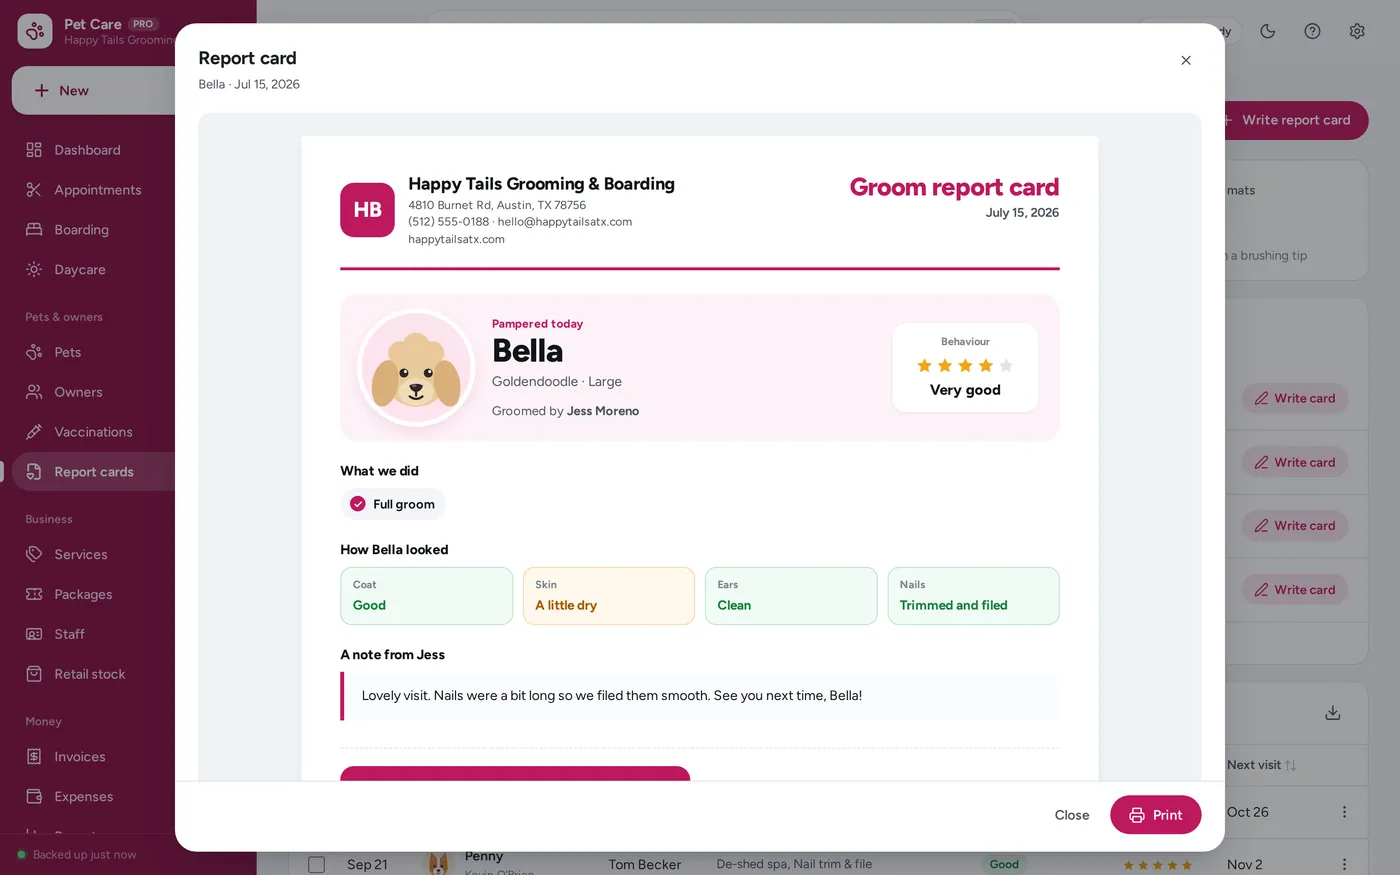Click hello@happytailsatx.com contact line
The width and height of the screenshot is (1400, 875).
(x=565, y=222)
